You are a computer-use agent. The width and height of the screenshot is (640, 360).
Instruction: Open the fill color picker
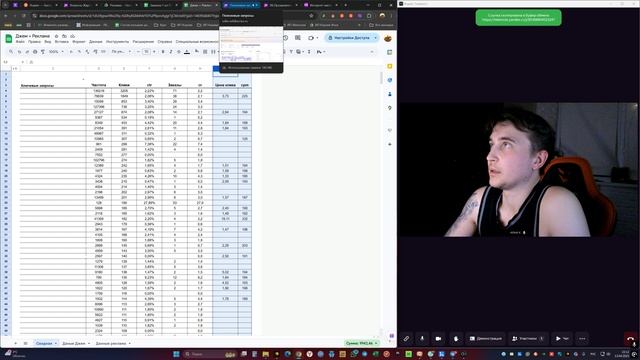197,52
